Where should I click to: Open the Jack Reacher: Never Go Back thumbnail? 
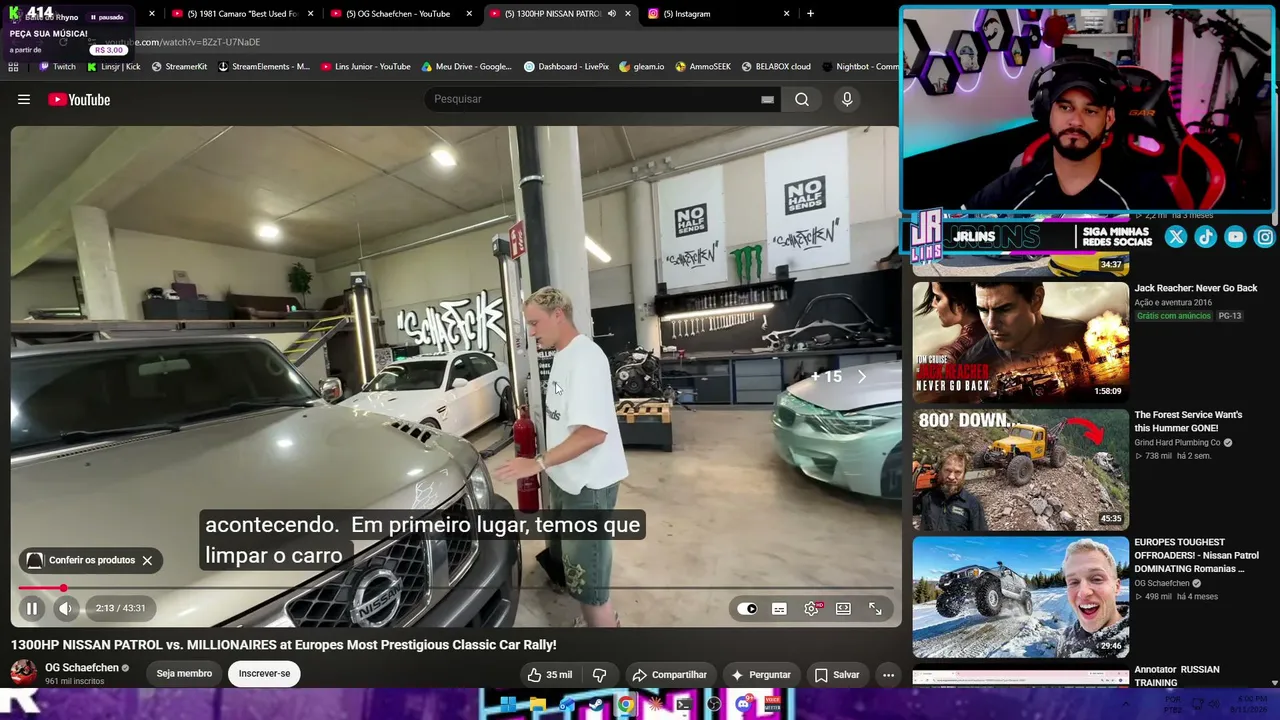tap(1020, 342)
